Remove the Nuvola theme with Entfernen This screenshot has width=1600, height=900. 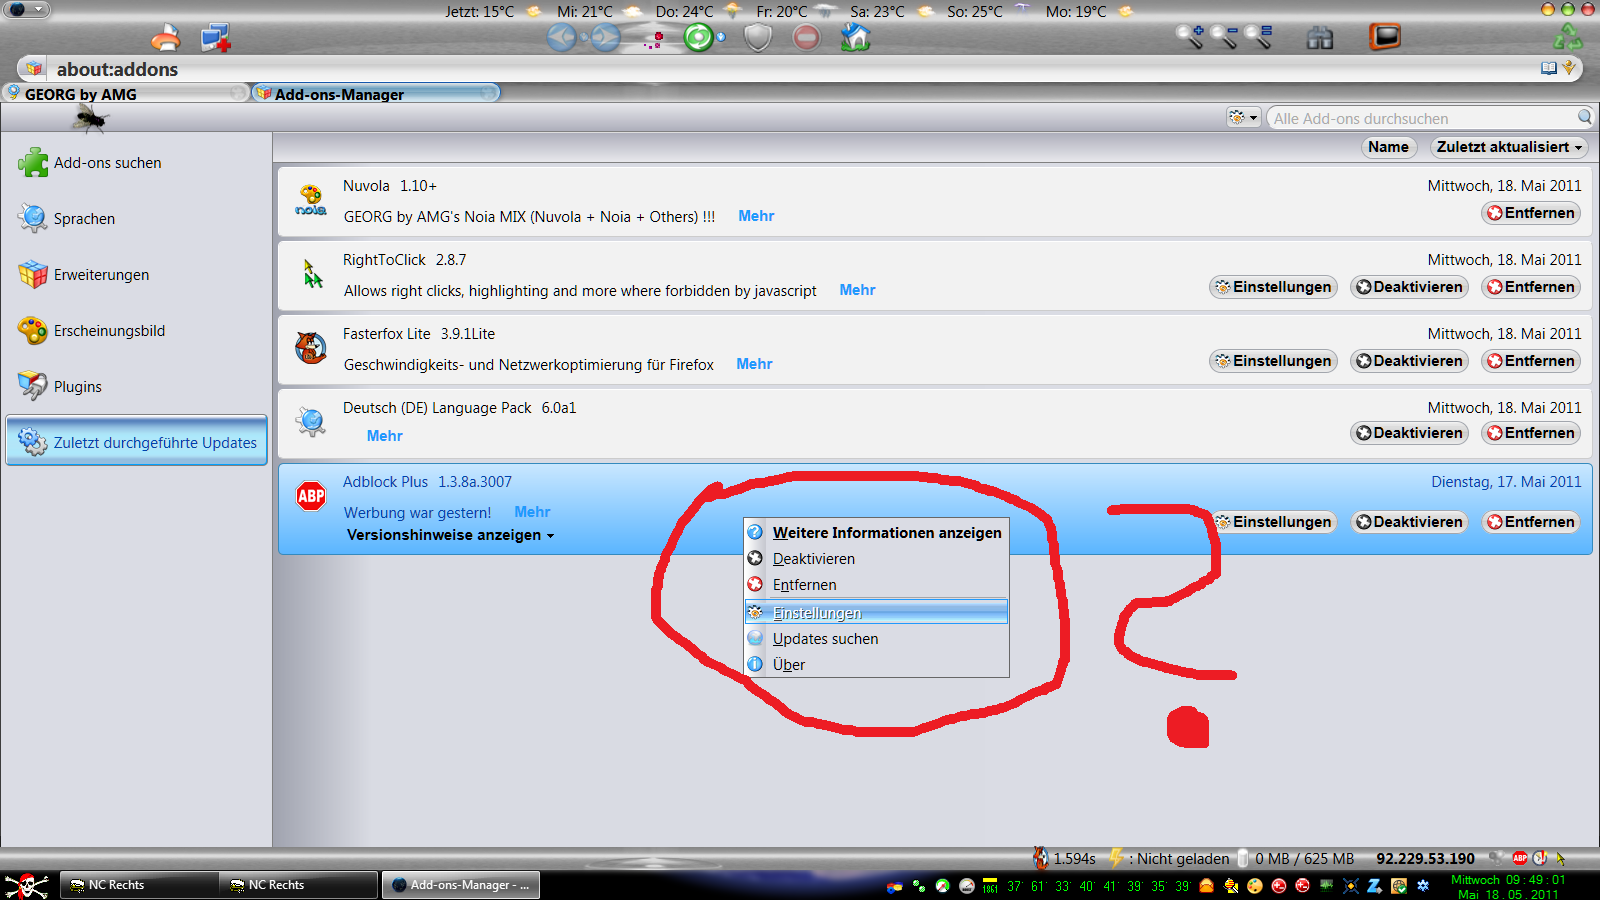pos(1531,213)
